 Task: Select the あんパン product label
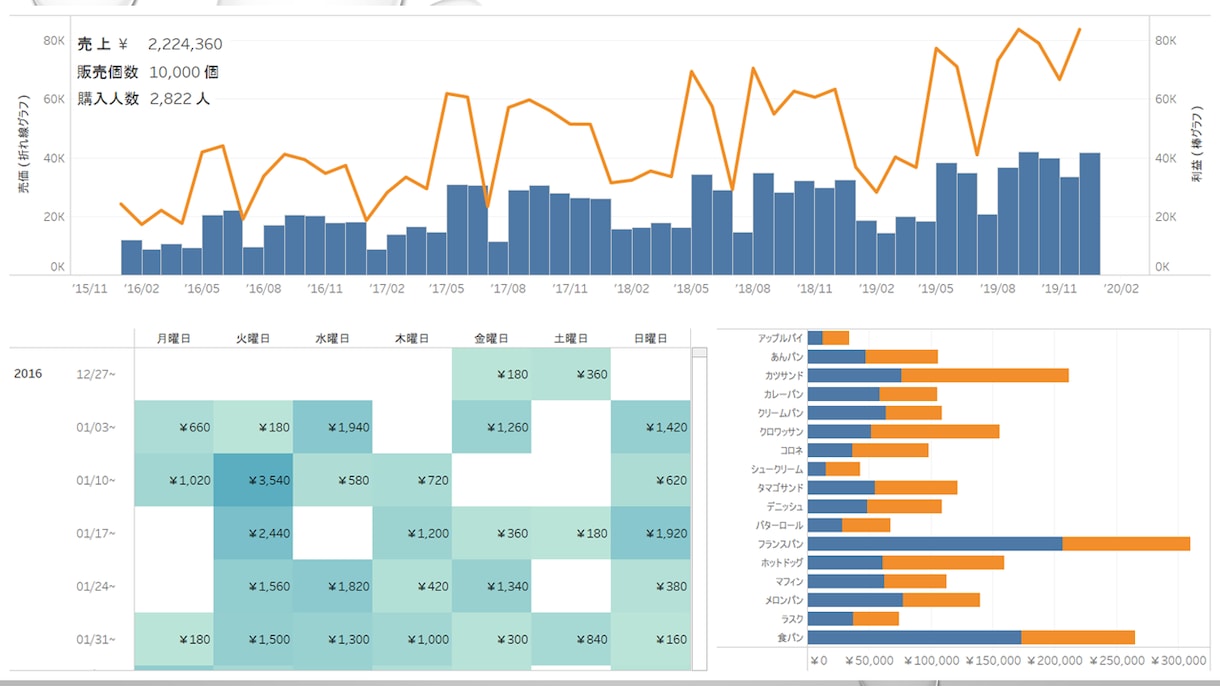tap(786, 356)
